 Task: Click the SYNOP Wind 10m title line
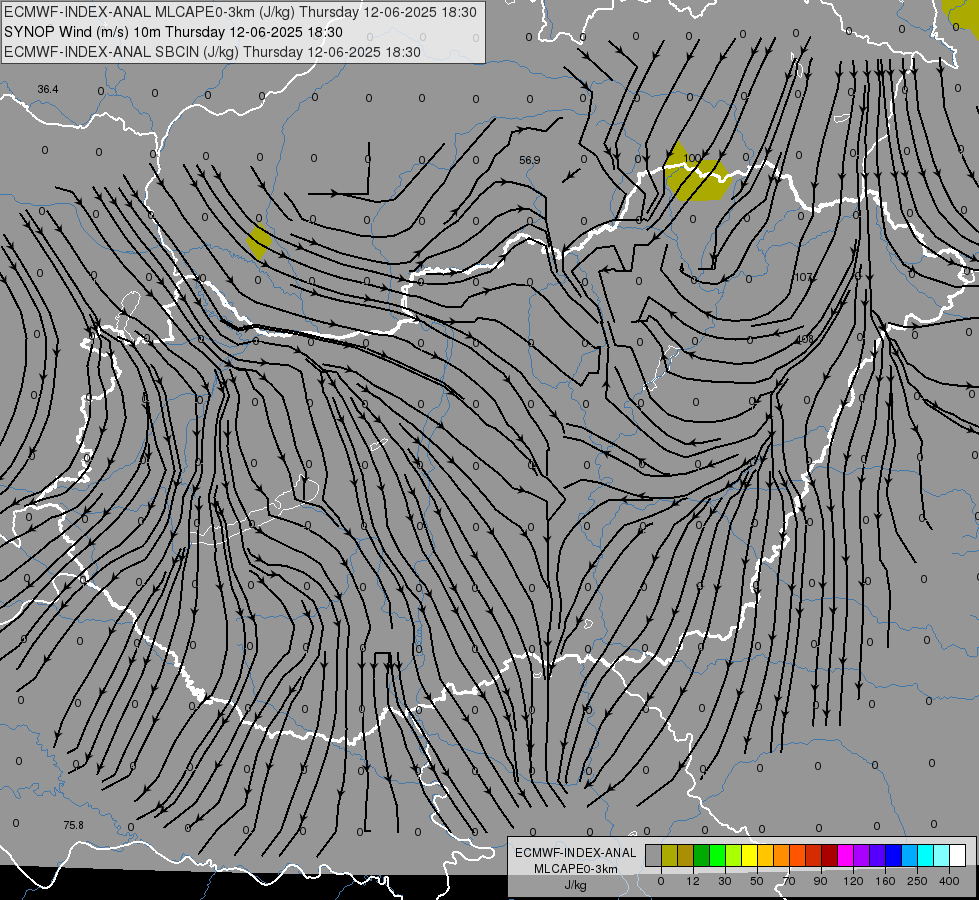173,32
